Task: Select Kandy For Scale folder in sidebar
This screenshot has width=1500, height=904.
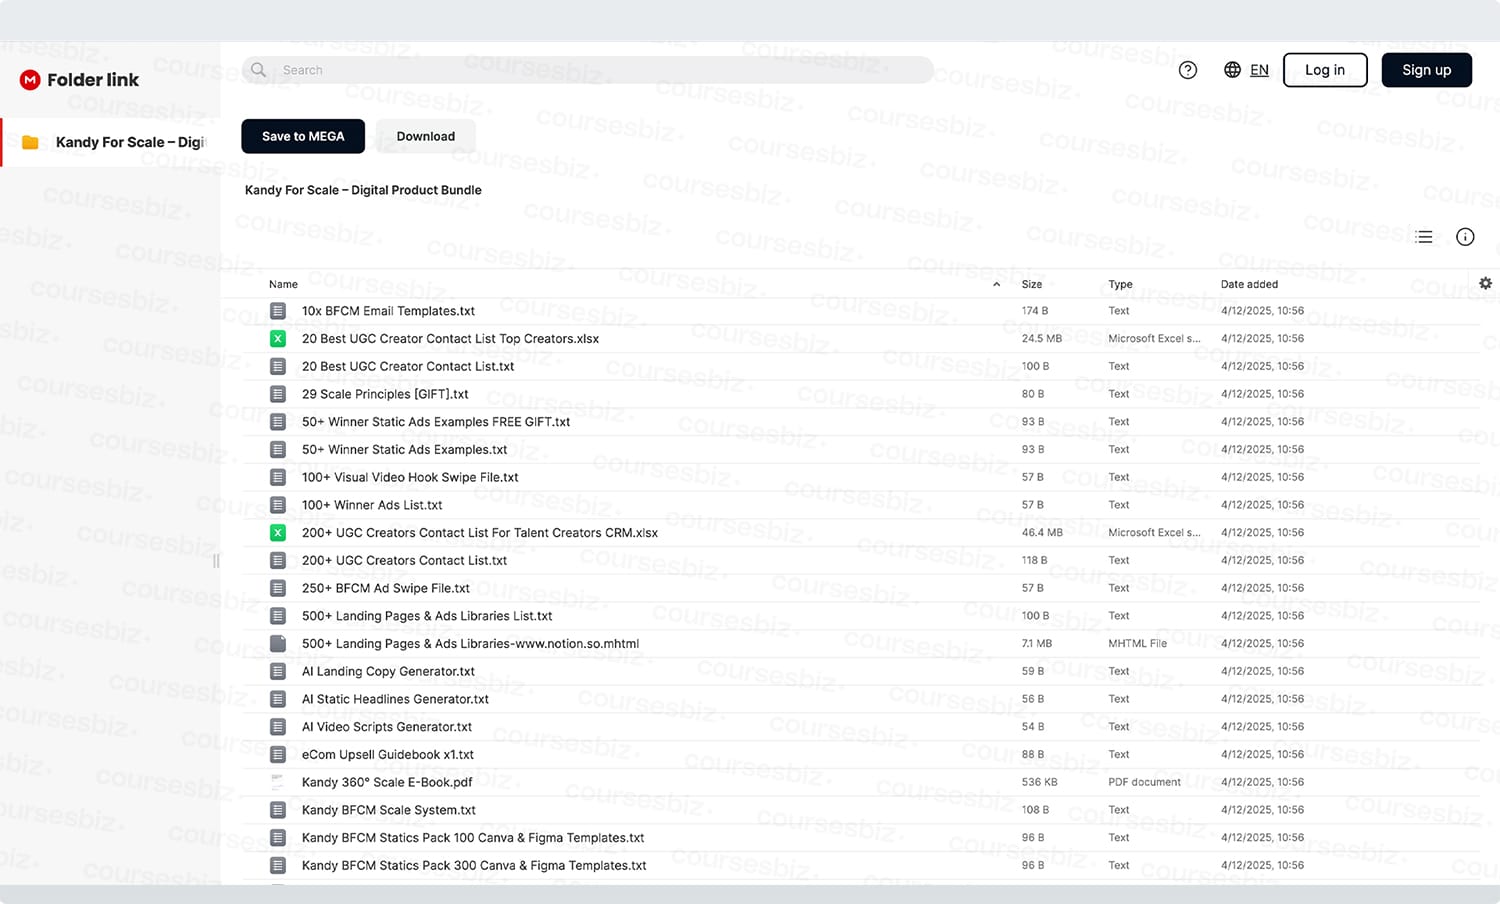Action: pos(110,142)
